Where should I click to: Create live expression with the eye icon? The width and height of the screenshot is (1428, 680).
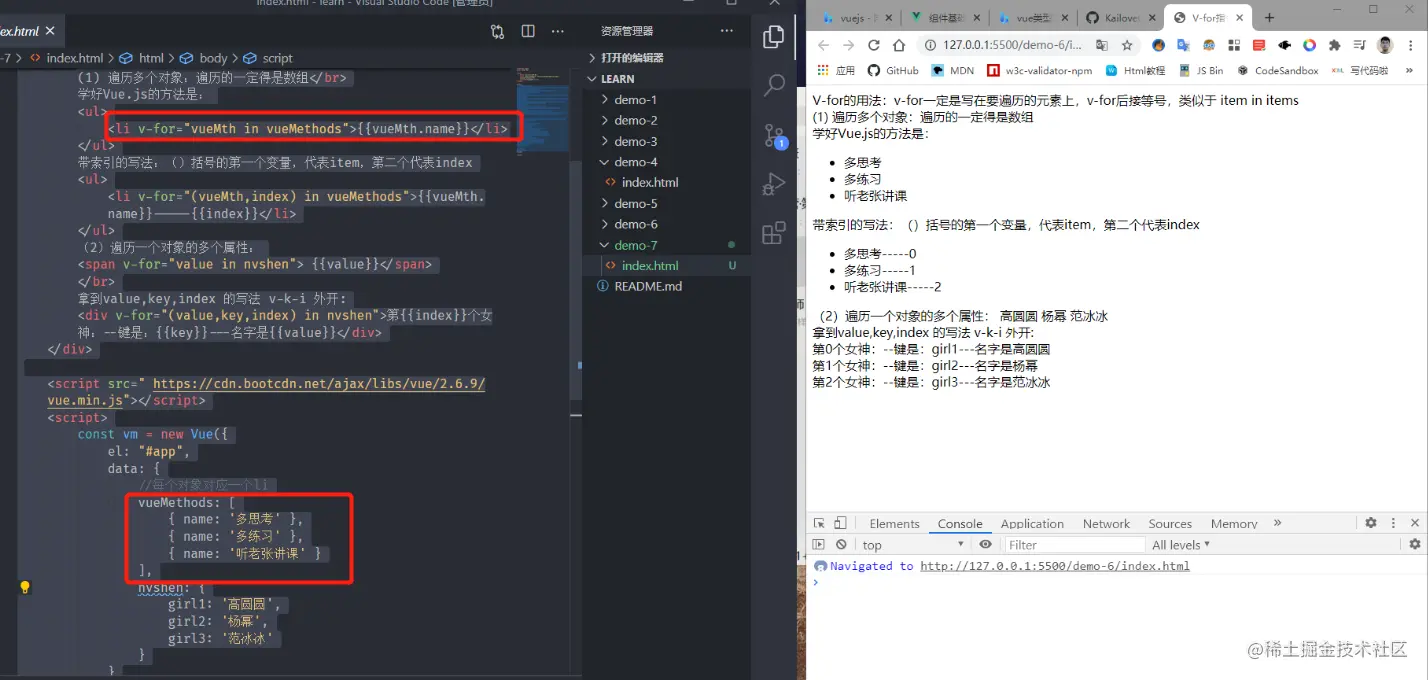985,545
